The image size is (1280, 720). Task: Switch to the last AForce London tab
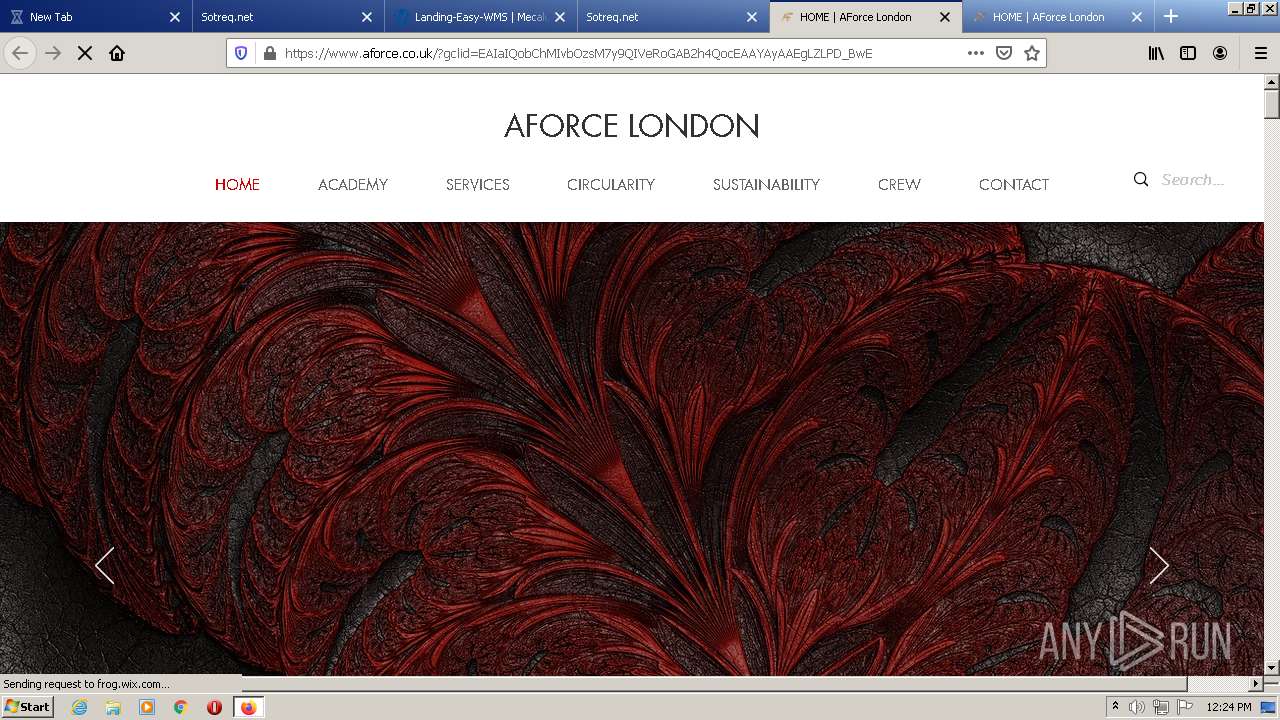(1057, 17)
